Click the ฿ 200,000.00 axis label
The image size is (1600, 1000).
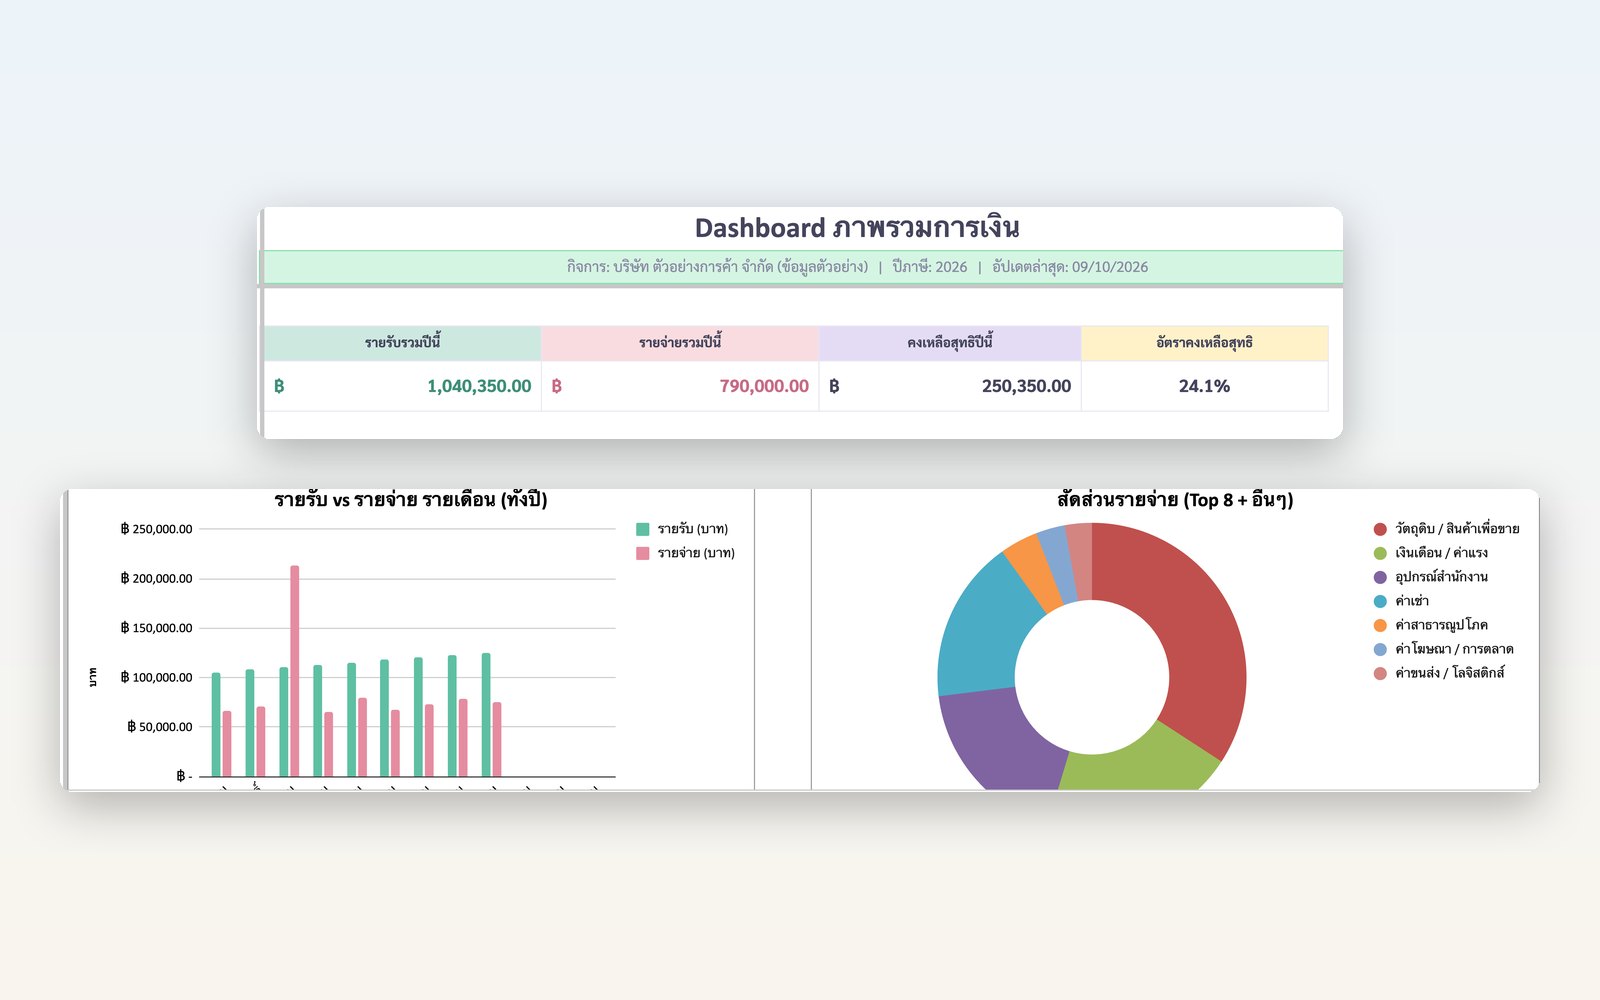(x=156, y=578)
